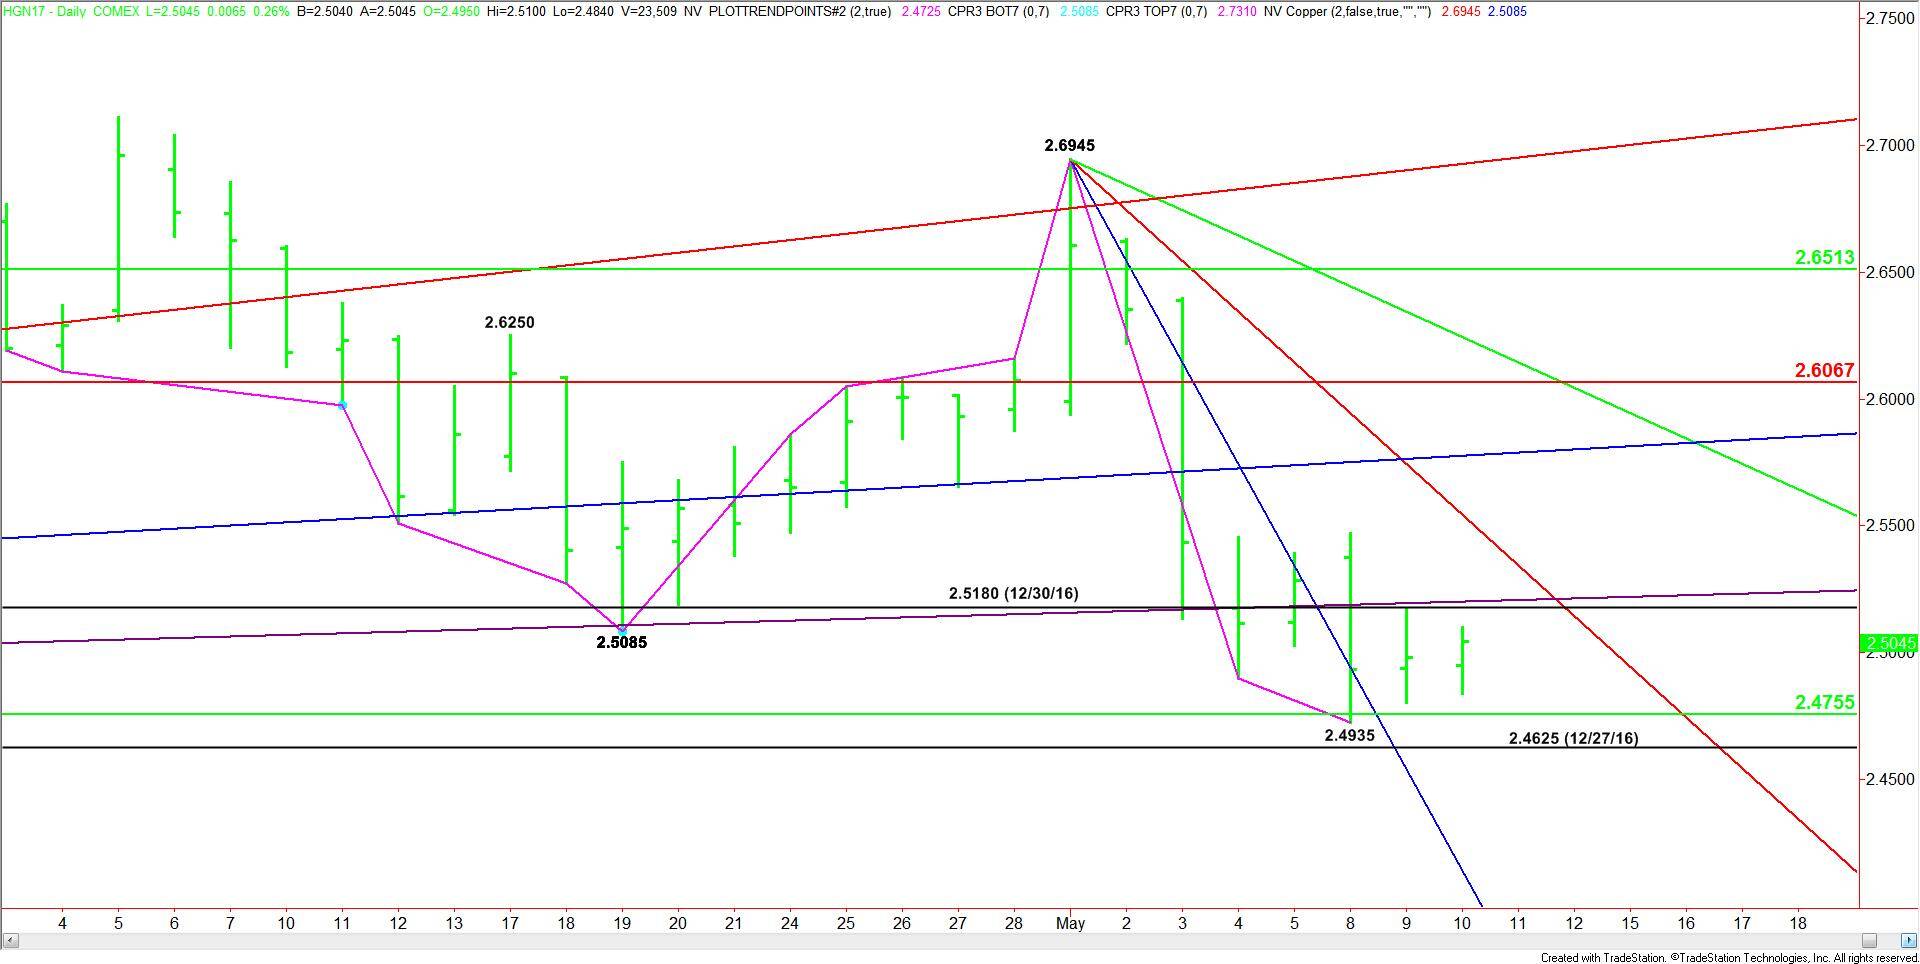
Task: Click date label 28 on time axis
Action: (x=1013, y=924)
